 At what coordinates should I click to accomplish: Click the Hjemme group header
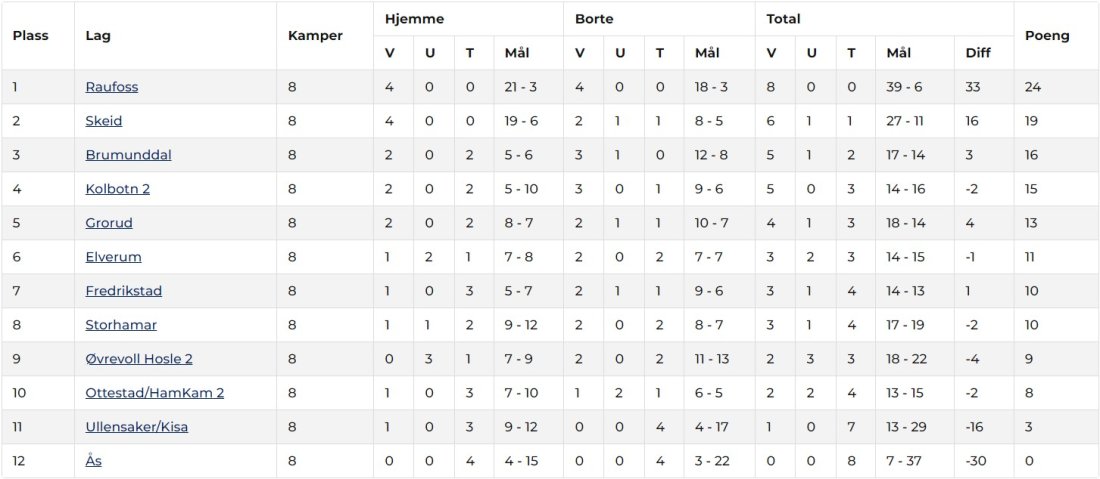(x=414, y=19)
